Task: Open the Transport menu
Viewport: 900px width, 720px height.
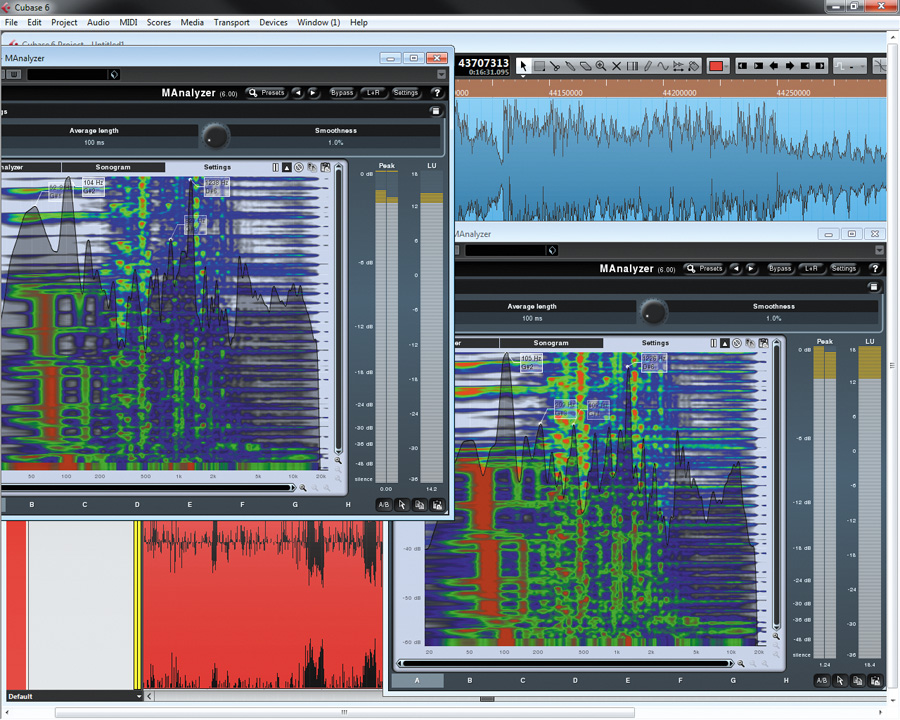Action: point(231,22)
